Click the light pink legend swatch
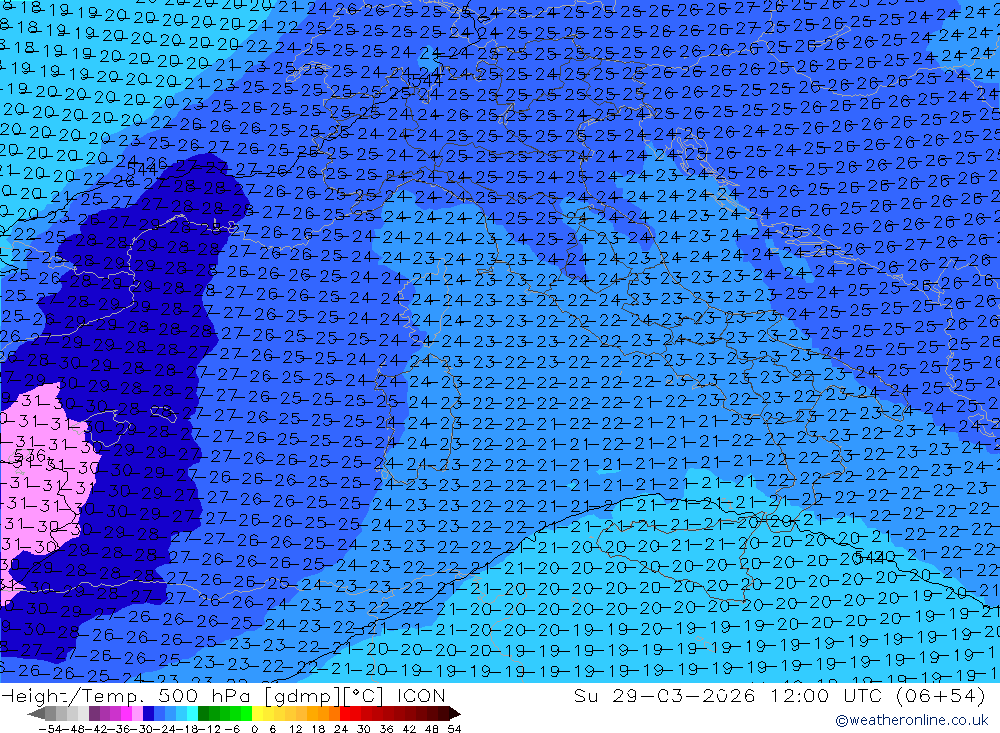1000x733 pixels. coord(137,714)
